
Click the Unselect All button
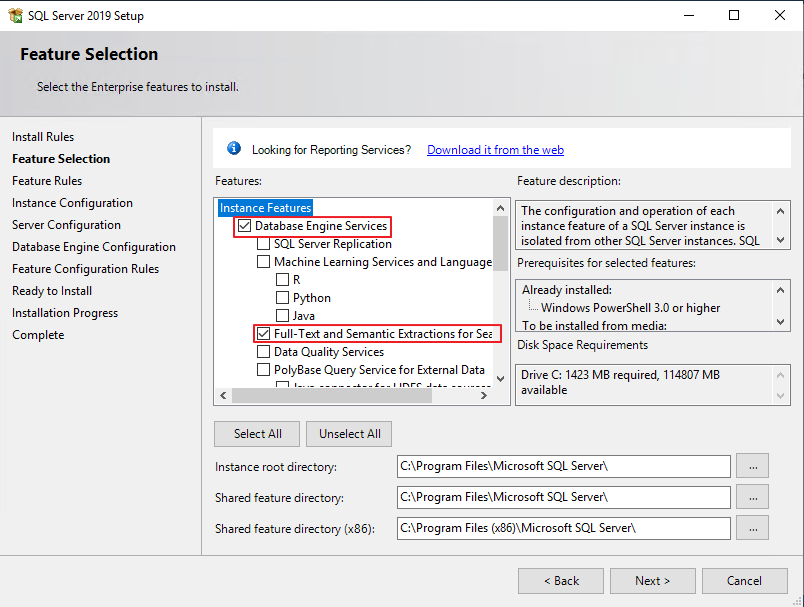(350, 434)
